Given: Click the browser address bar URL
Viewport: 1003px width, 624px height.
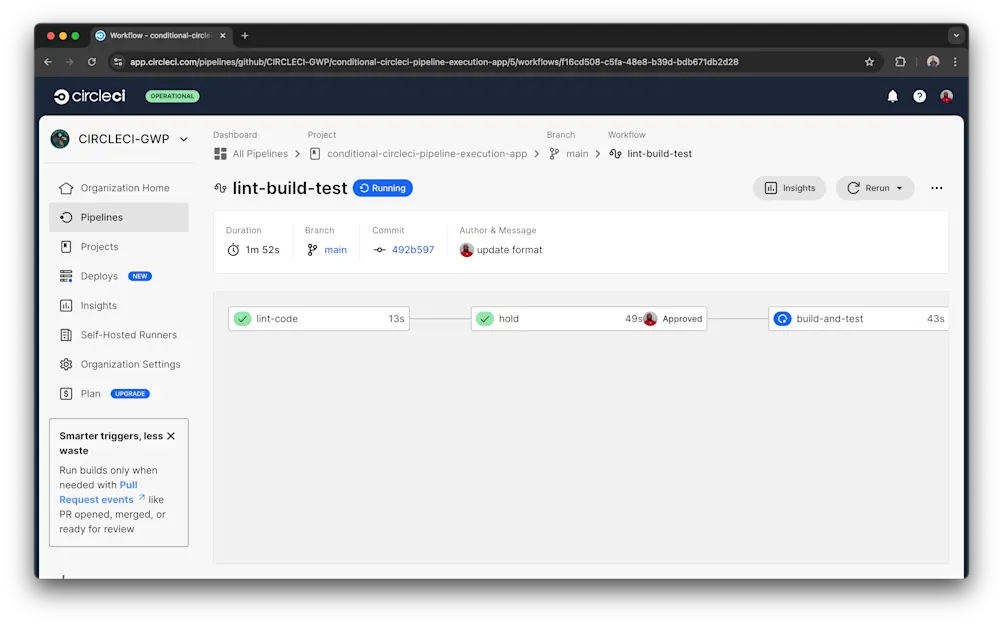Looking at the screenshot, I should 434,62.
